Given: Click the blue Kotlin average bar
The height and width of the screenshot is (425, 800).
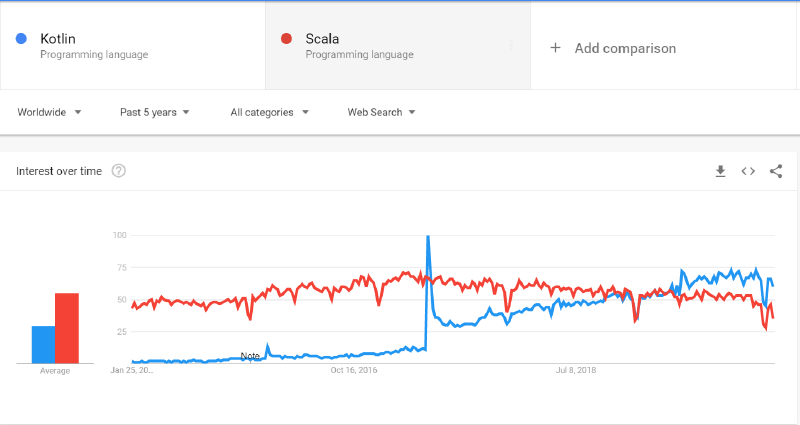Looking at the screenshot, I should click(x=43, y=344).
